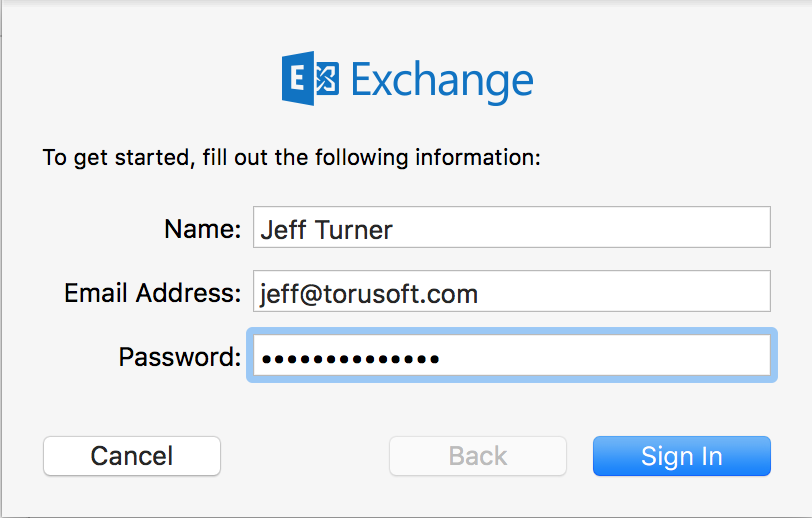Click the Exchange logo icon
Screen dimensions: 812x518
coord(310,78)
